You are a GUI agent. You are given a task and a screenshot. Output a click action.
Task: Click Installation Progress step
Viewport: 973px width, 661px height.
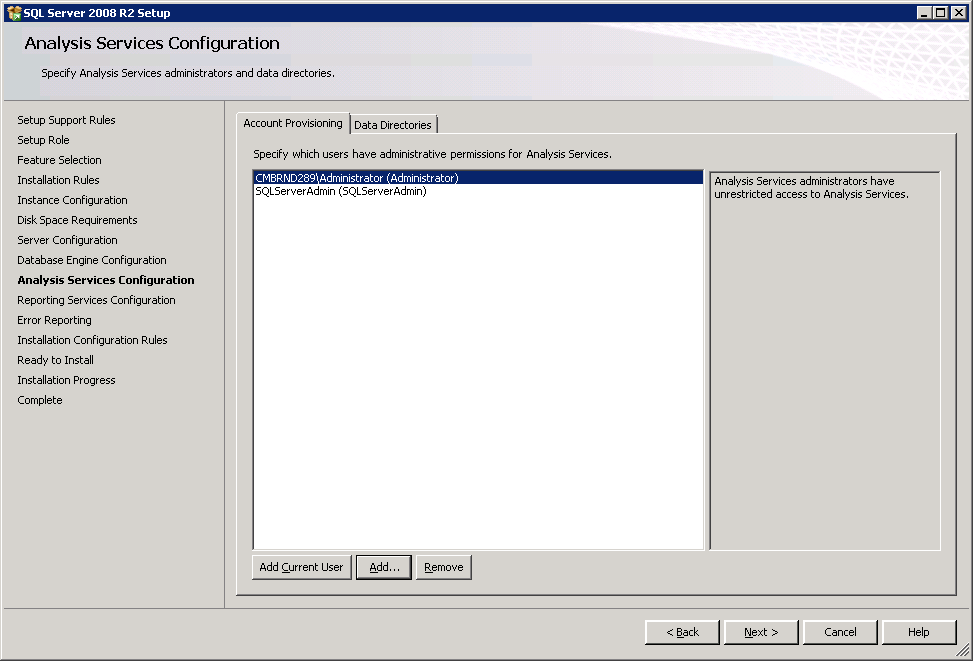(66, 380)
